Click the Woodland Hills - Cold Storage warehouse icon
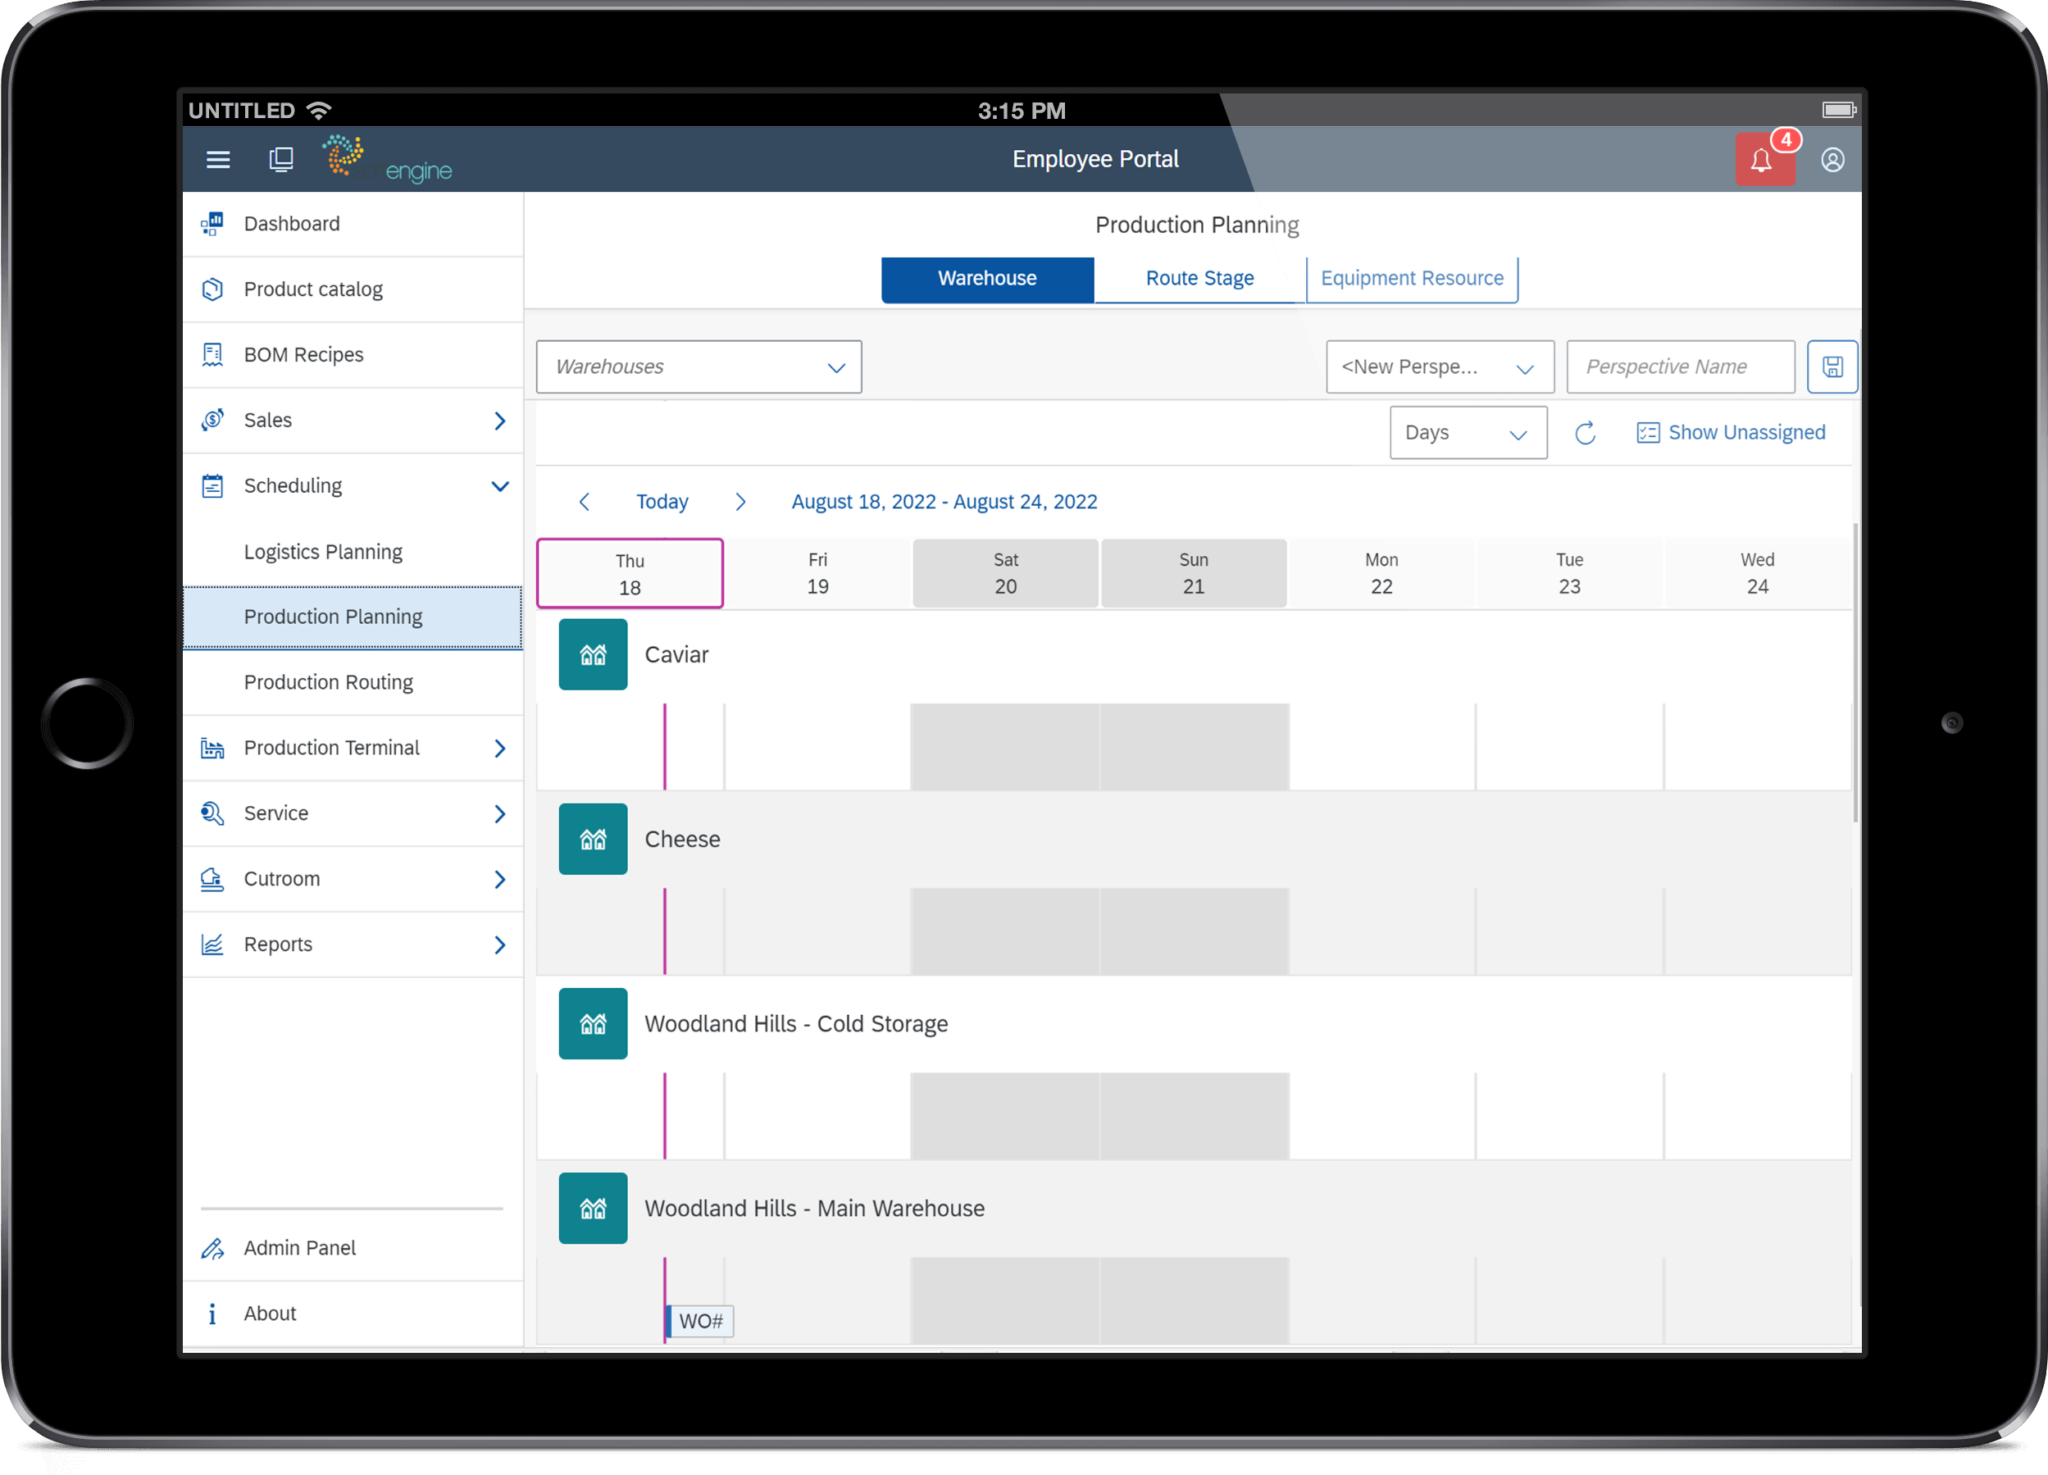 (592, 1023)
